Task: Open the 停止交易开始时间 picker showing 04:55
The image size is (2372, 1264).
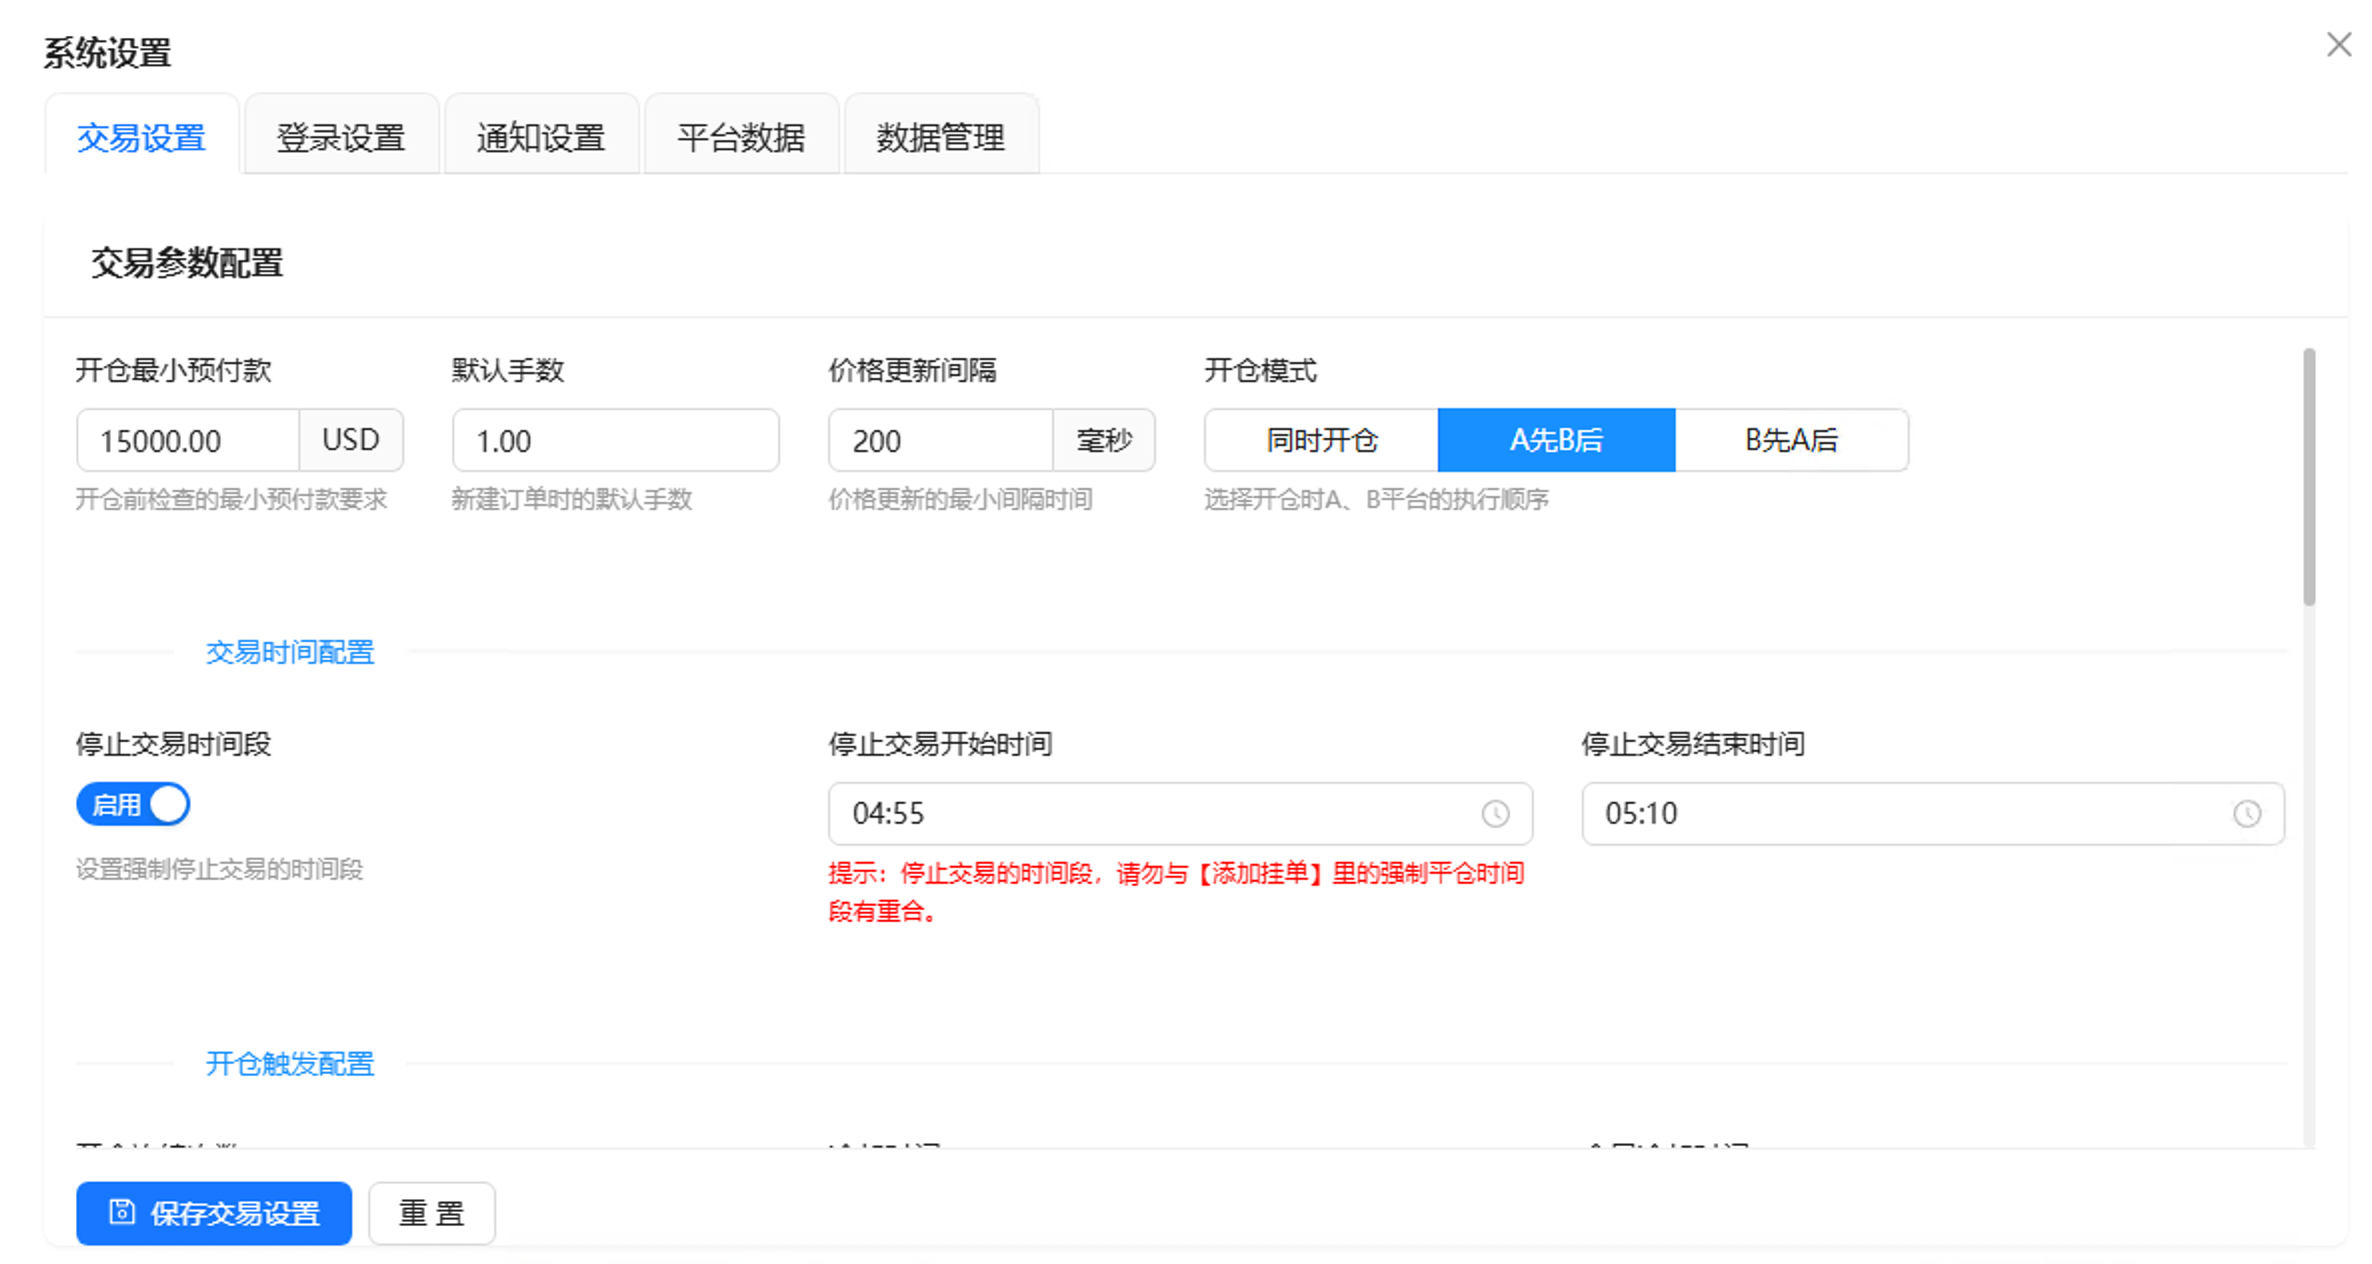Action: pyautogui.click(x=1180, y=814)
